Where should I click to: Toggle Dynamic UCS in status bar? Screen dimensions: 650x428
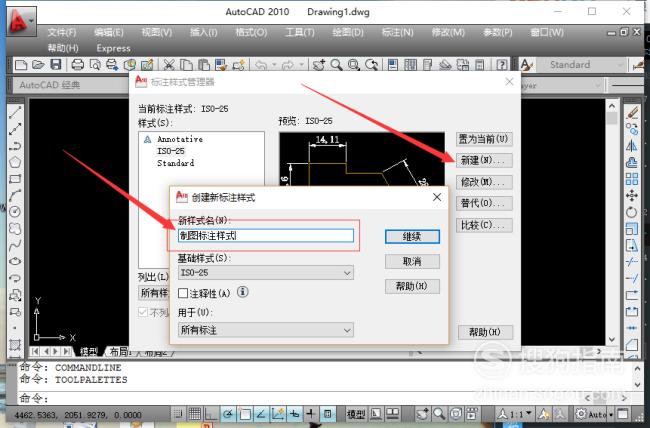[278, 413]
